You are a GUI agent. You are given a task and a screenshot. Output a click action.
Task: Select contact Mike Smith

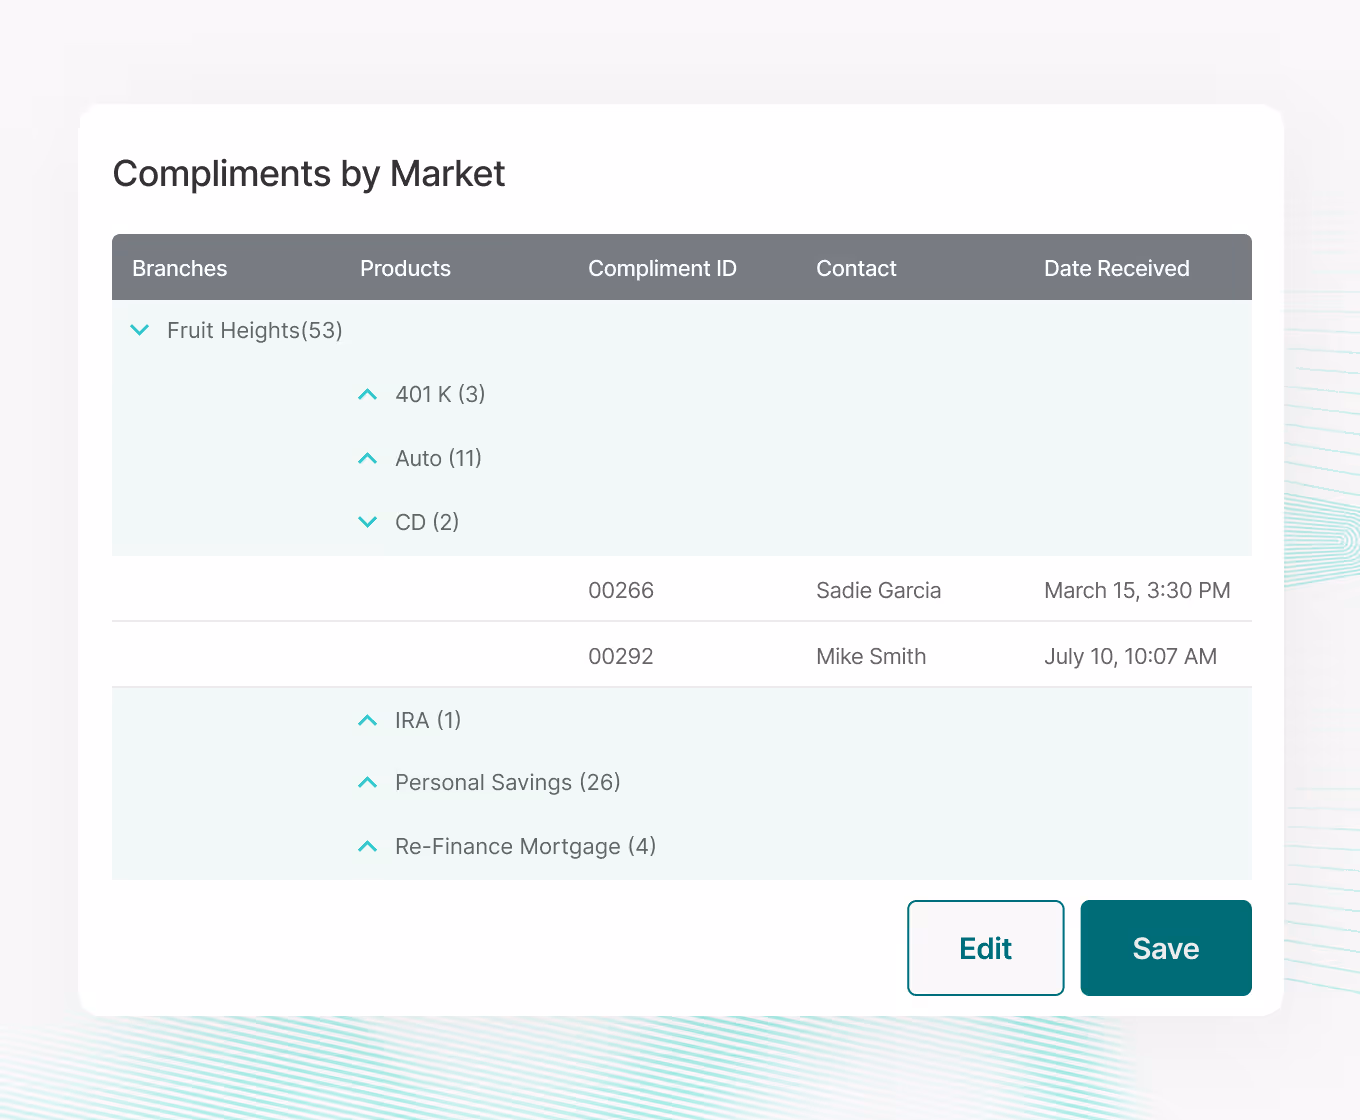871,656
